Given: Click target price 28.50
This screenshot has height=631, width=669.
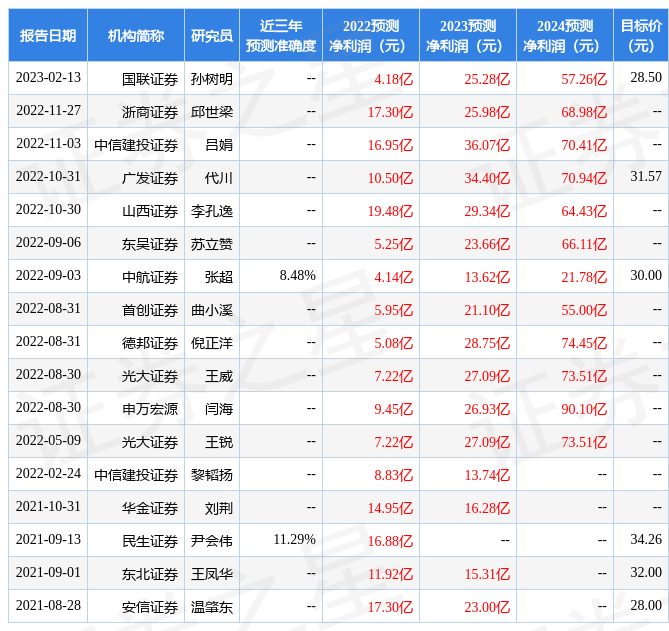Looking at the screenshot, I should coord(646,78).
